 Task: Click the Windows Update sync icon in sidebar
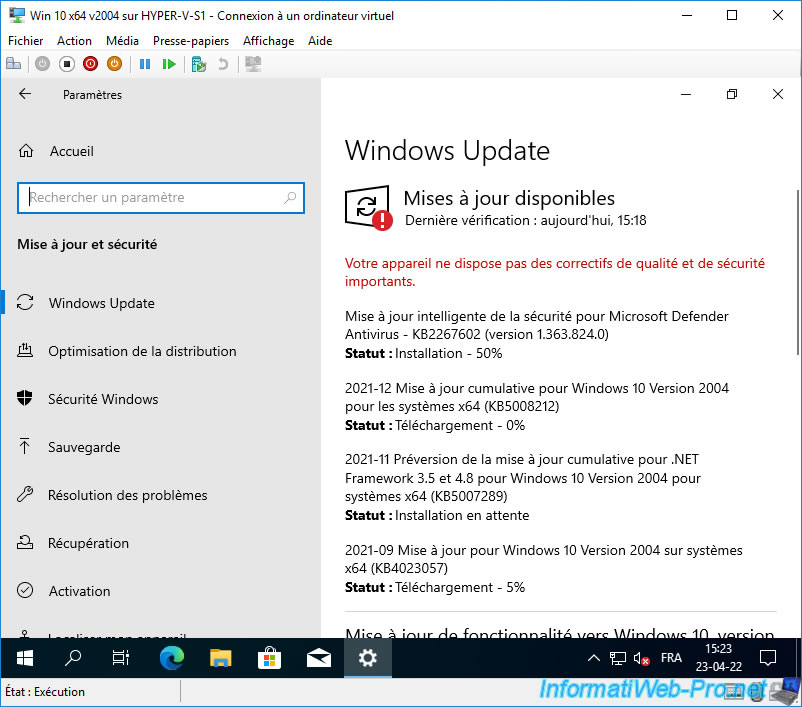pyautogui.click(x=25, y=302)
